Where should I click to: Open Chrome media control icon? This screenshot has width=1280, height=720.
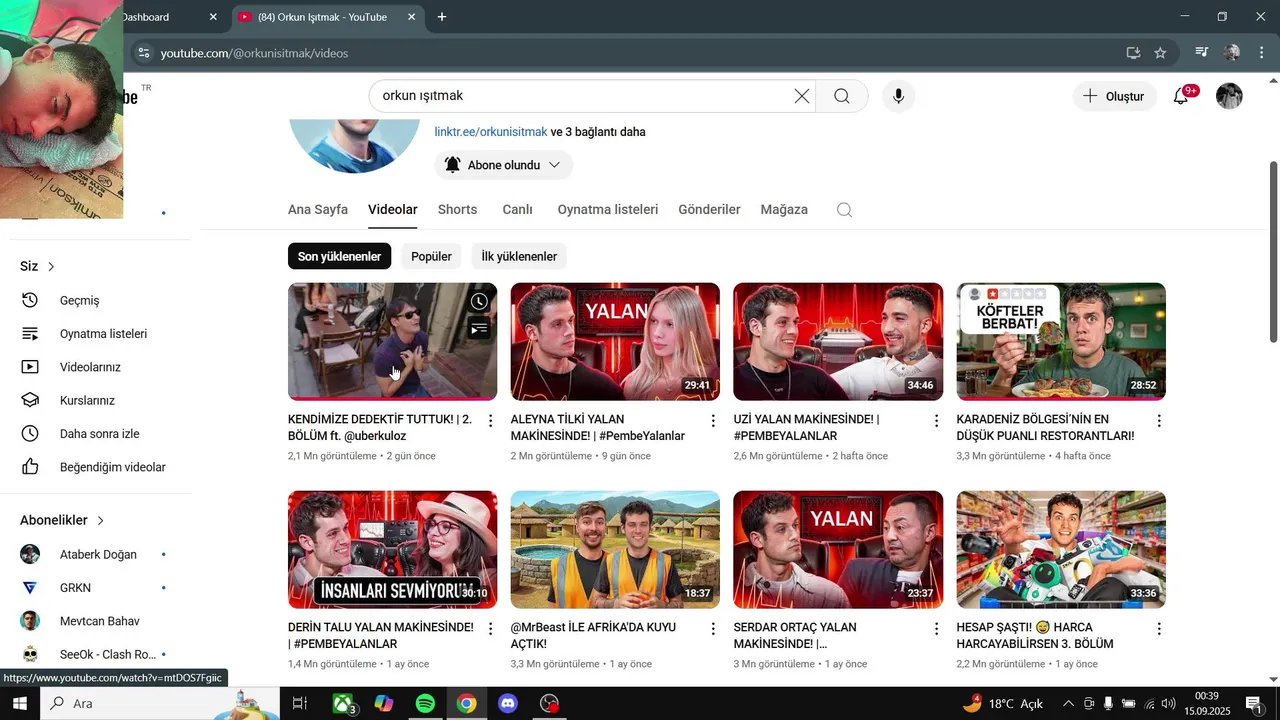[x=1202, y=53]
